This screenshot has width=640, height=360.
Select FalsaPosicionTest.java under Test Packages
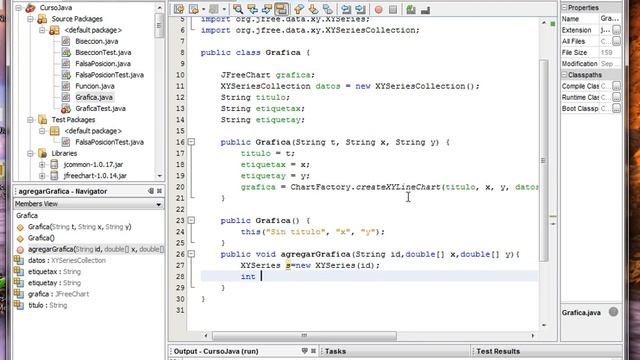click(x=109, y=142)
